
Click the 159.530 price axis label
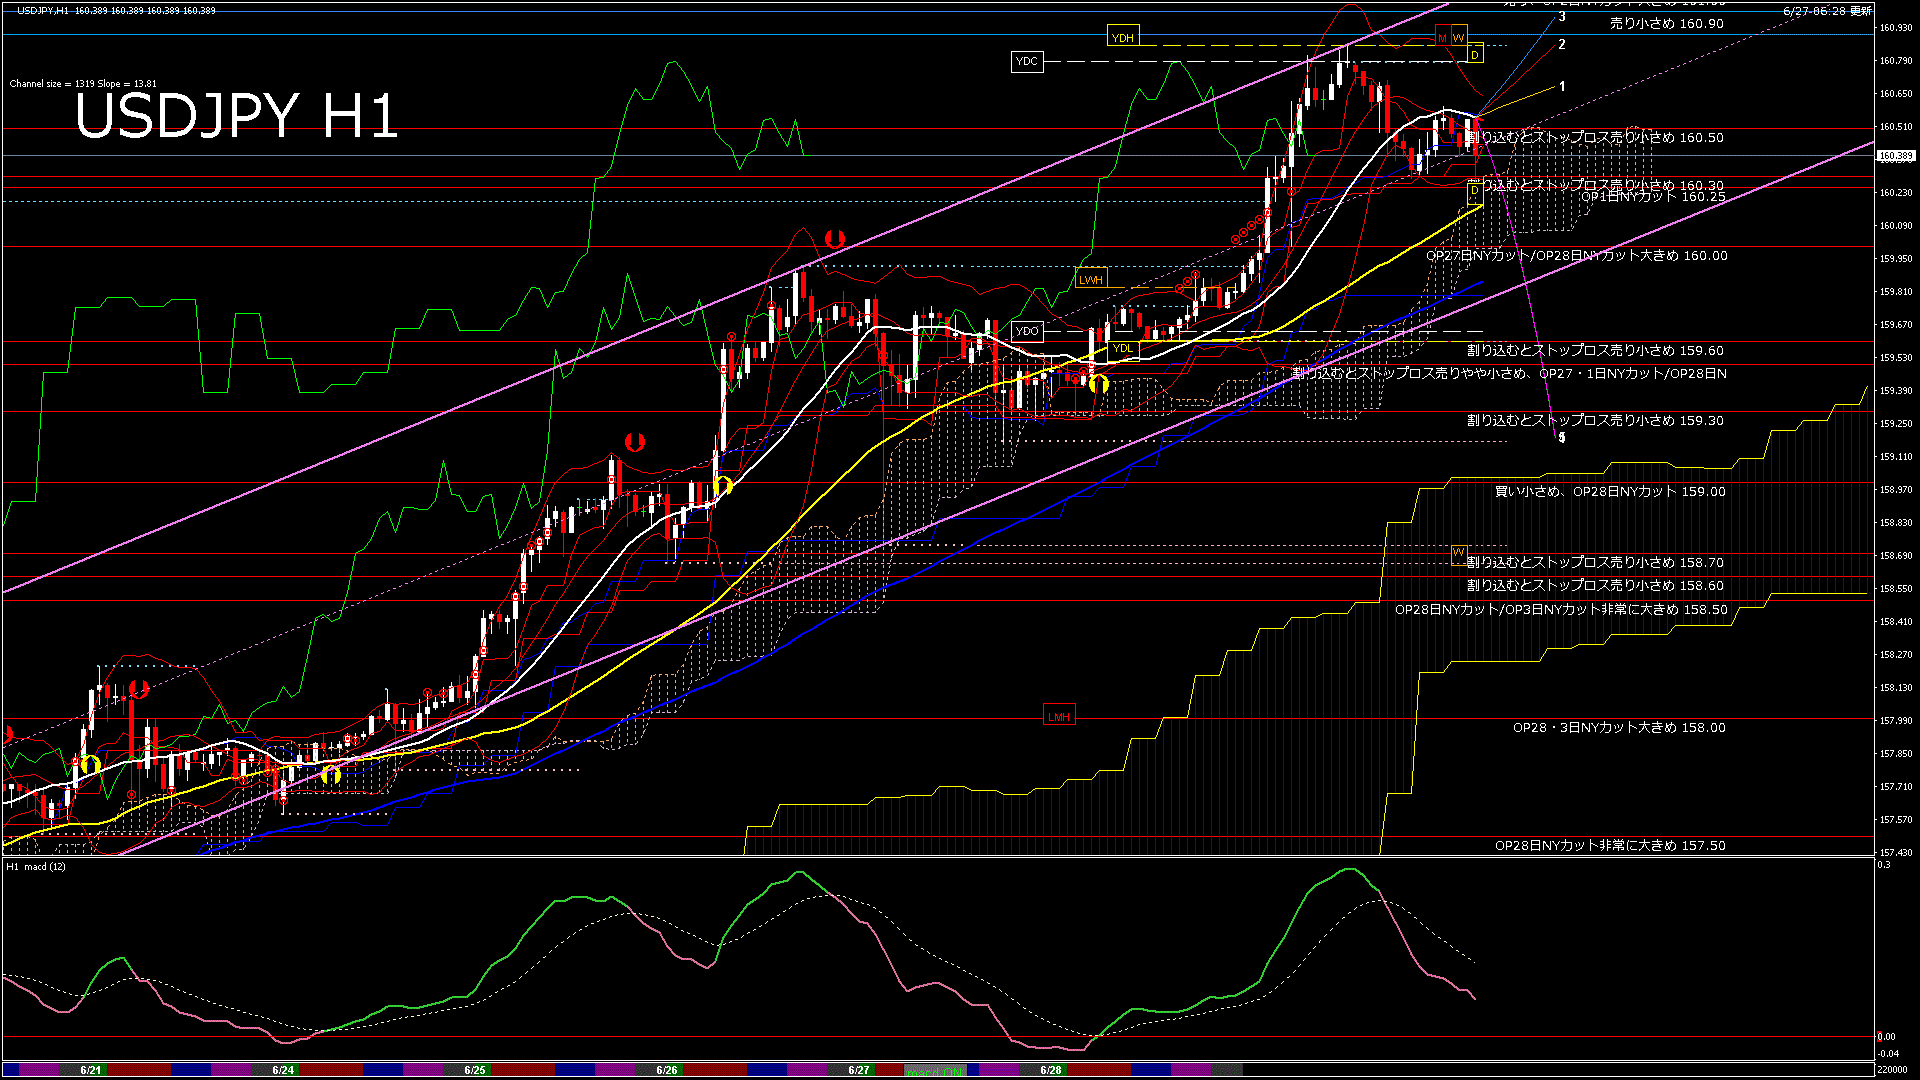tap(1896, 358)
